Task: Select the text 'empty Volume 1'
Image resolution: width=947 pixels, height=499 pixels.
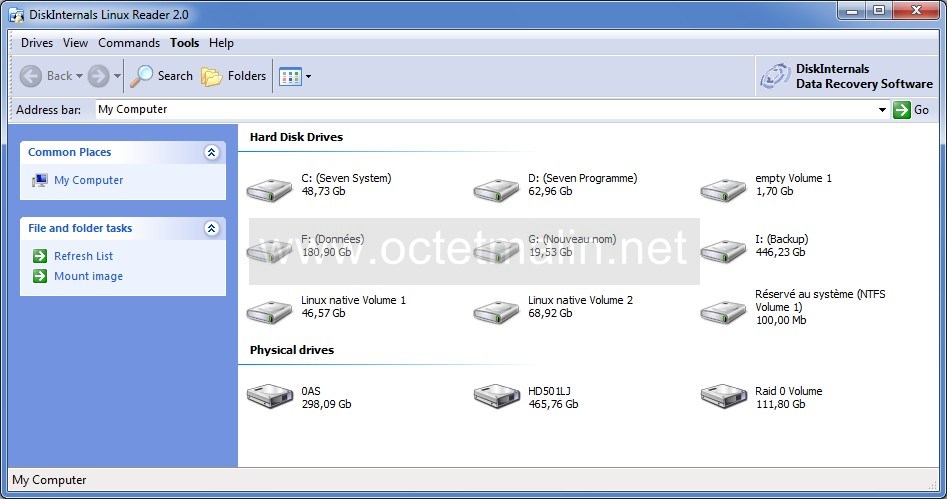Action: [x=793, y=178]
